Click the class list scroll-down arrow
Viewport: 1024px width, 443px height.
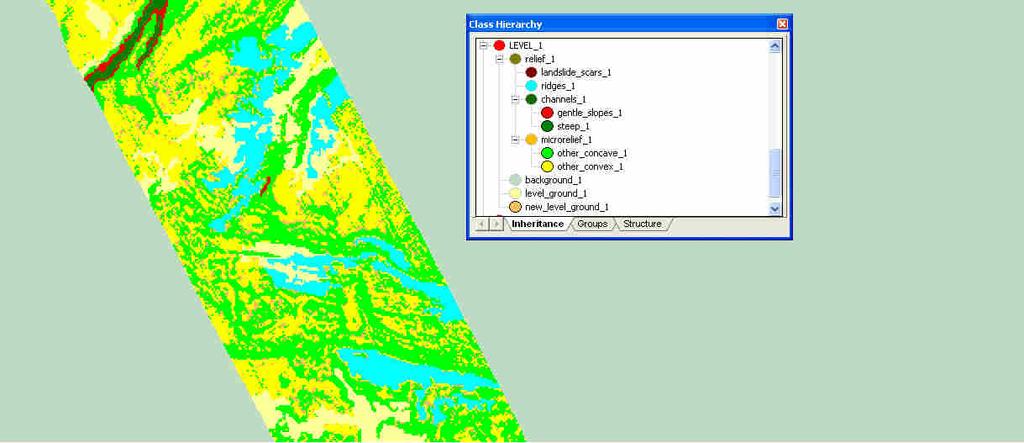[x=775, y=209]
